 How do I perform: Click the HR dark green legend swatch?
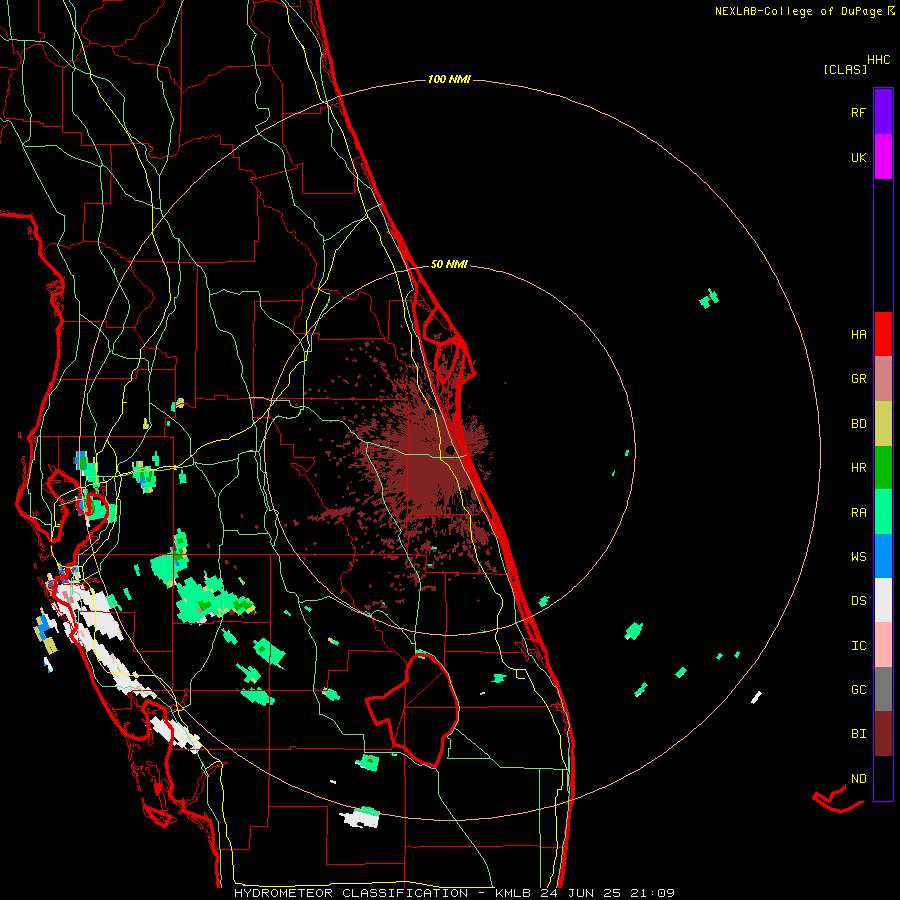pyautogui.click(x=883, y=467)
